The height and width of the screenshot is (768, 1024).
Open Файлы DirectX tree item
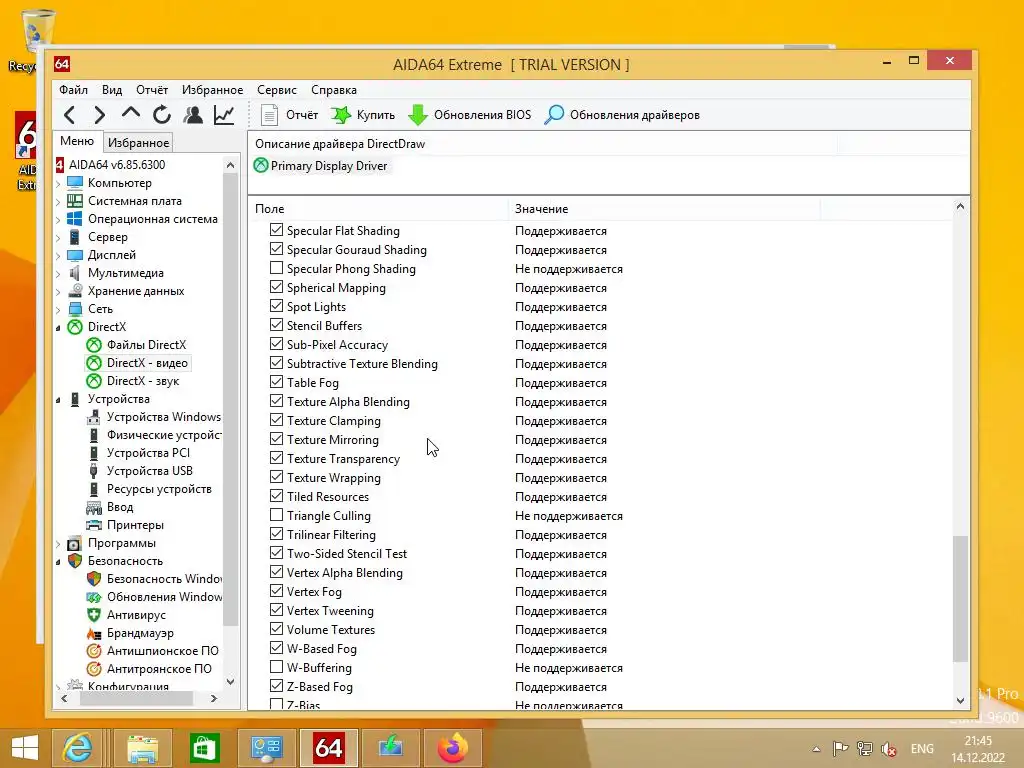(x=146, y=345)
